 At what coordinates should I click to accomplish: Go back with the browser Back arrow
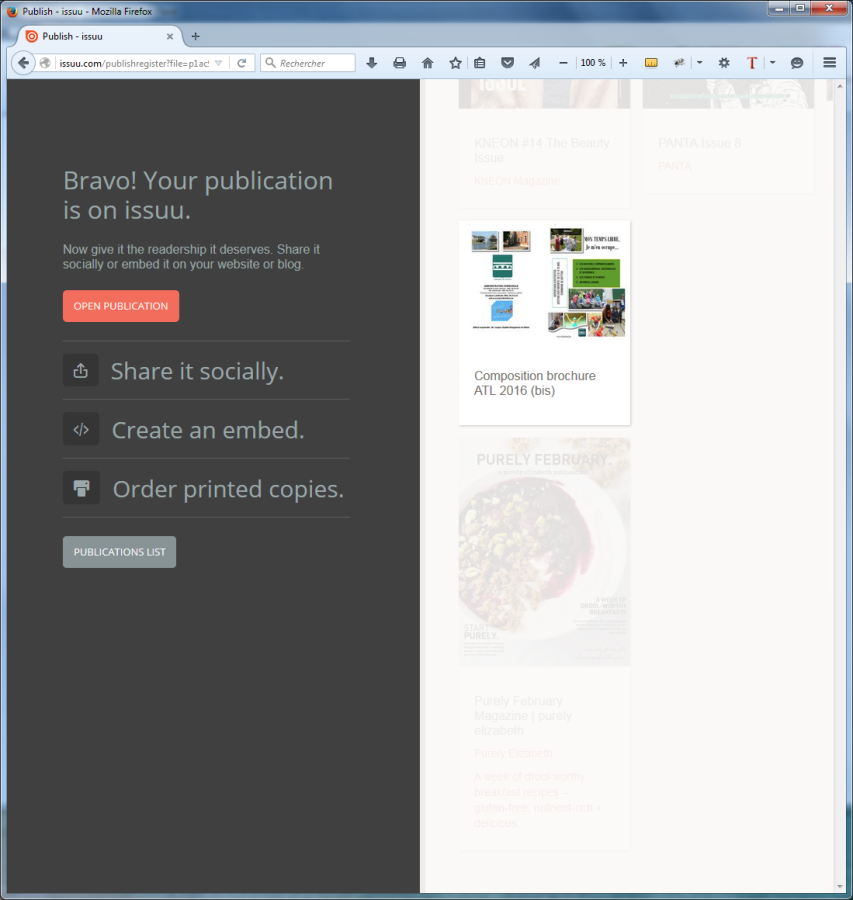(23, 63)
